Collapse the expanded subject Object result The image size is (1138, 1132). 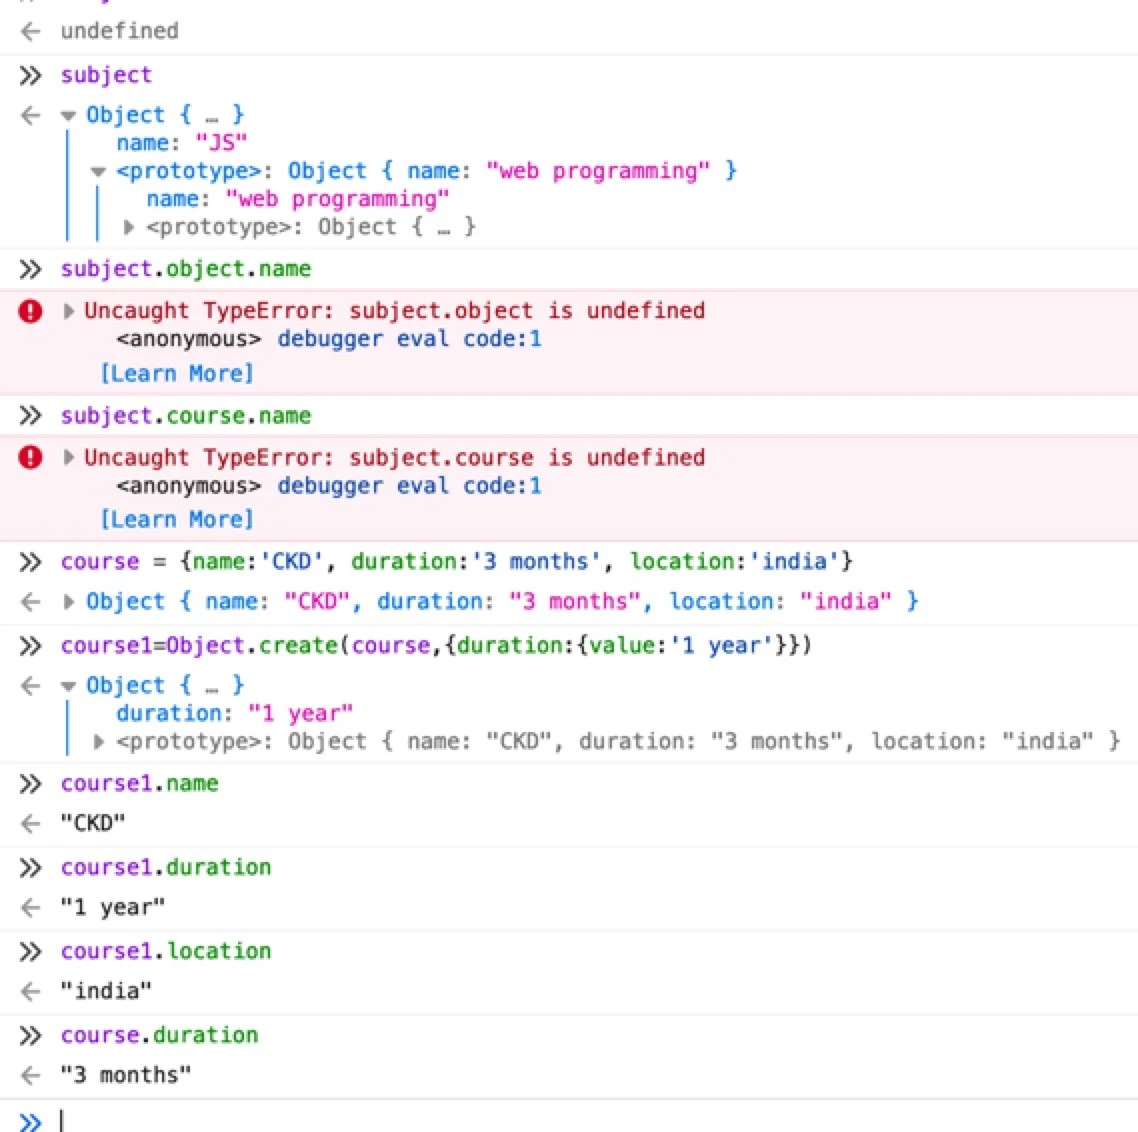[x=66, y=115]
